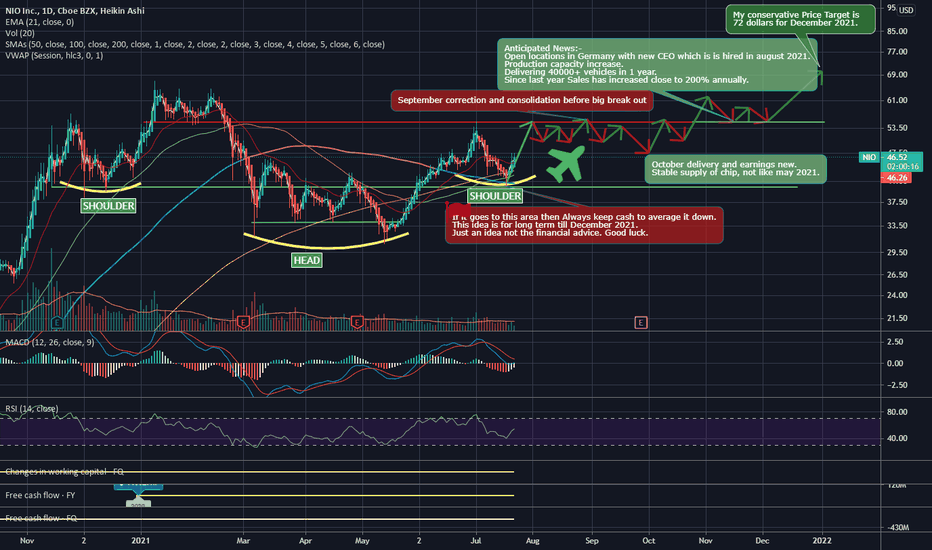Click the 77.00 price scale value
The width and height of the screenshot is (932, 550).
[897, 52]
